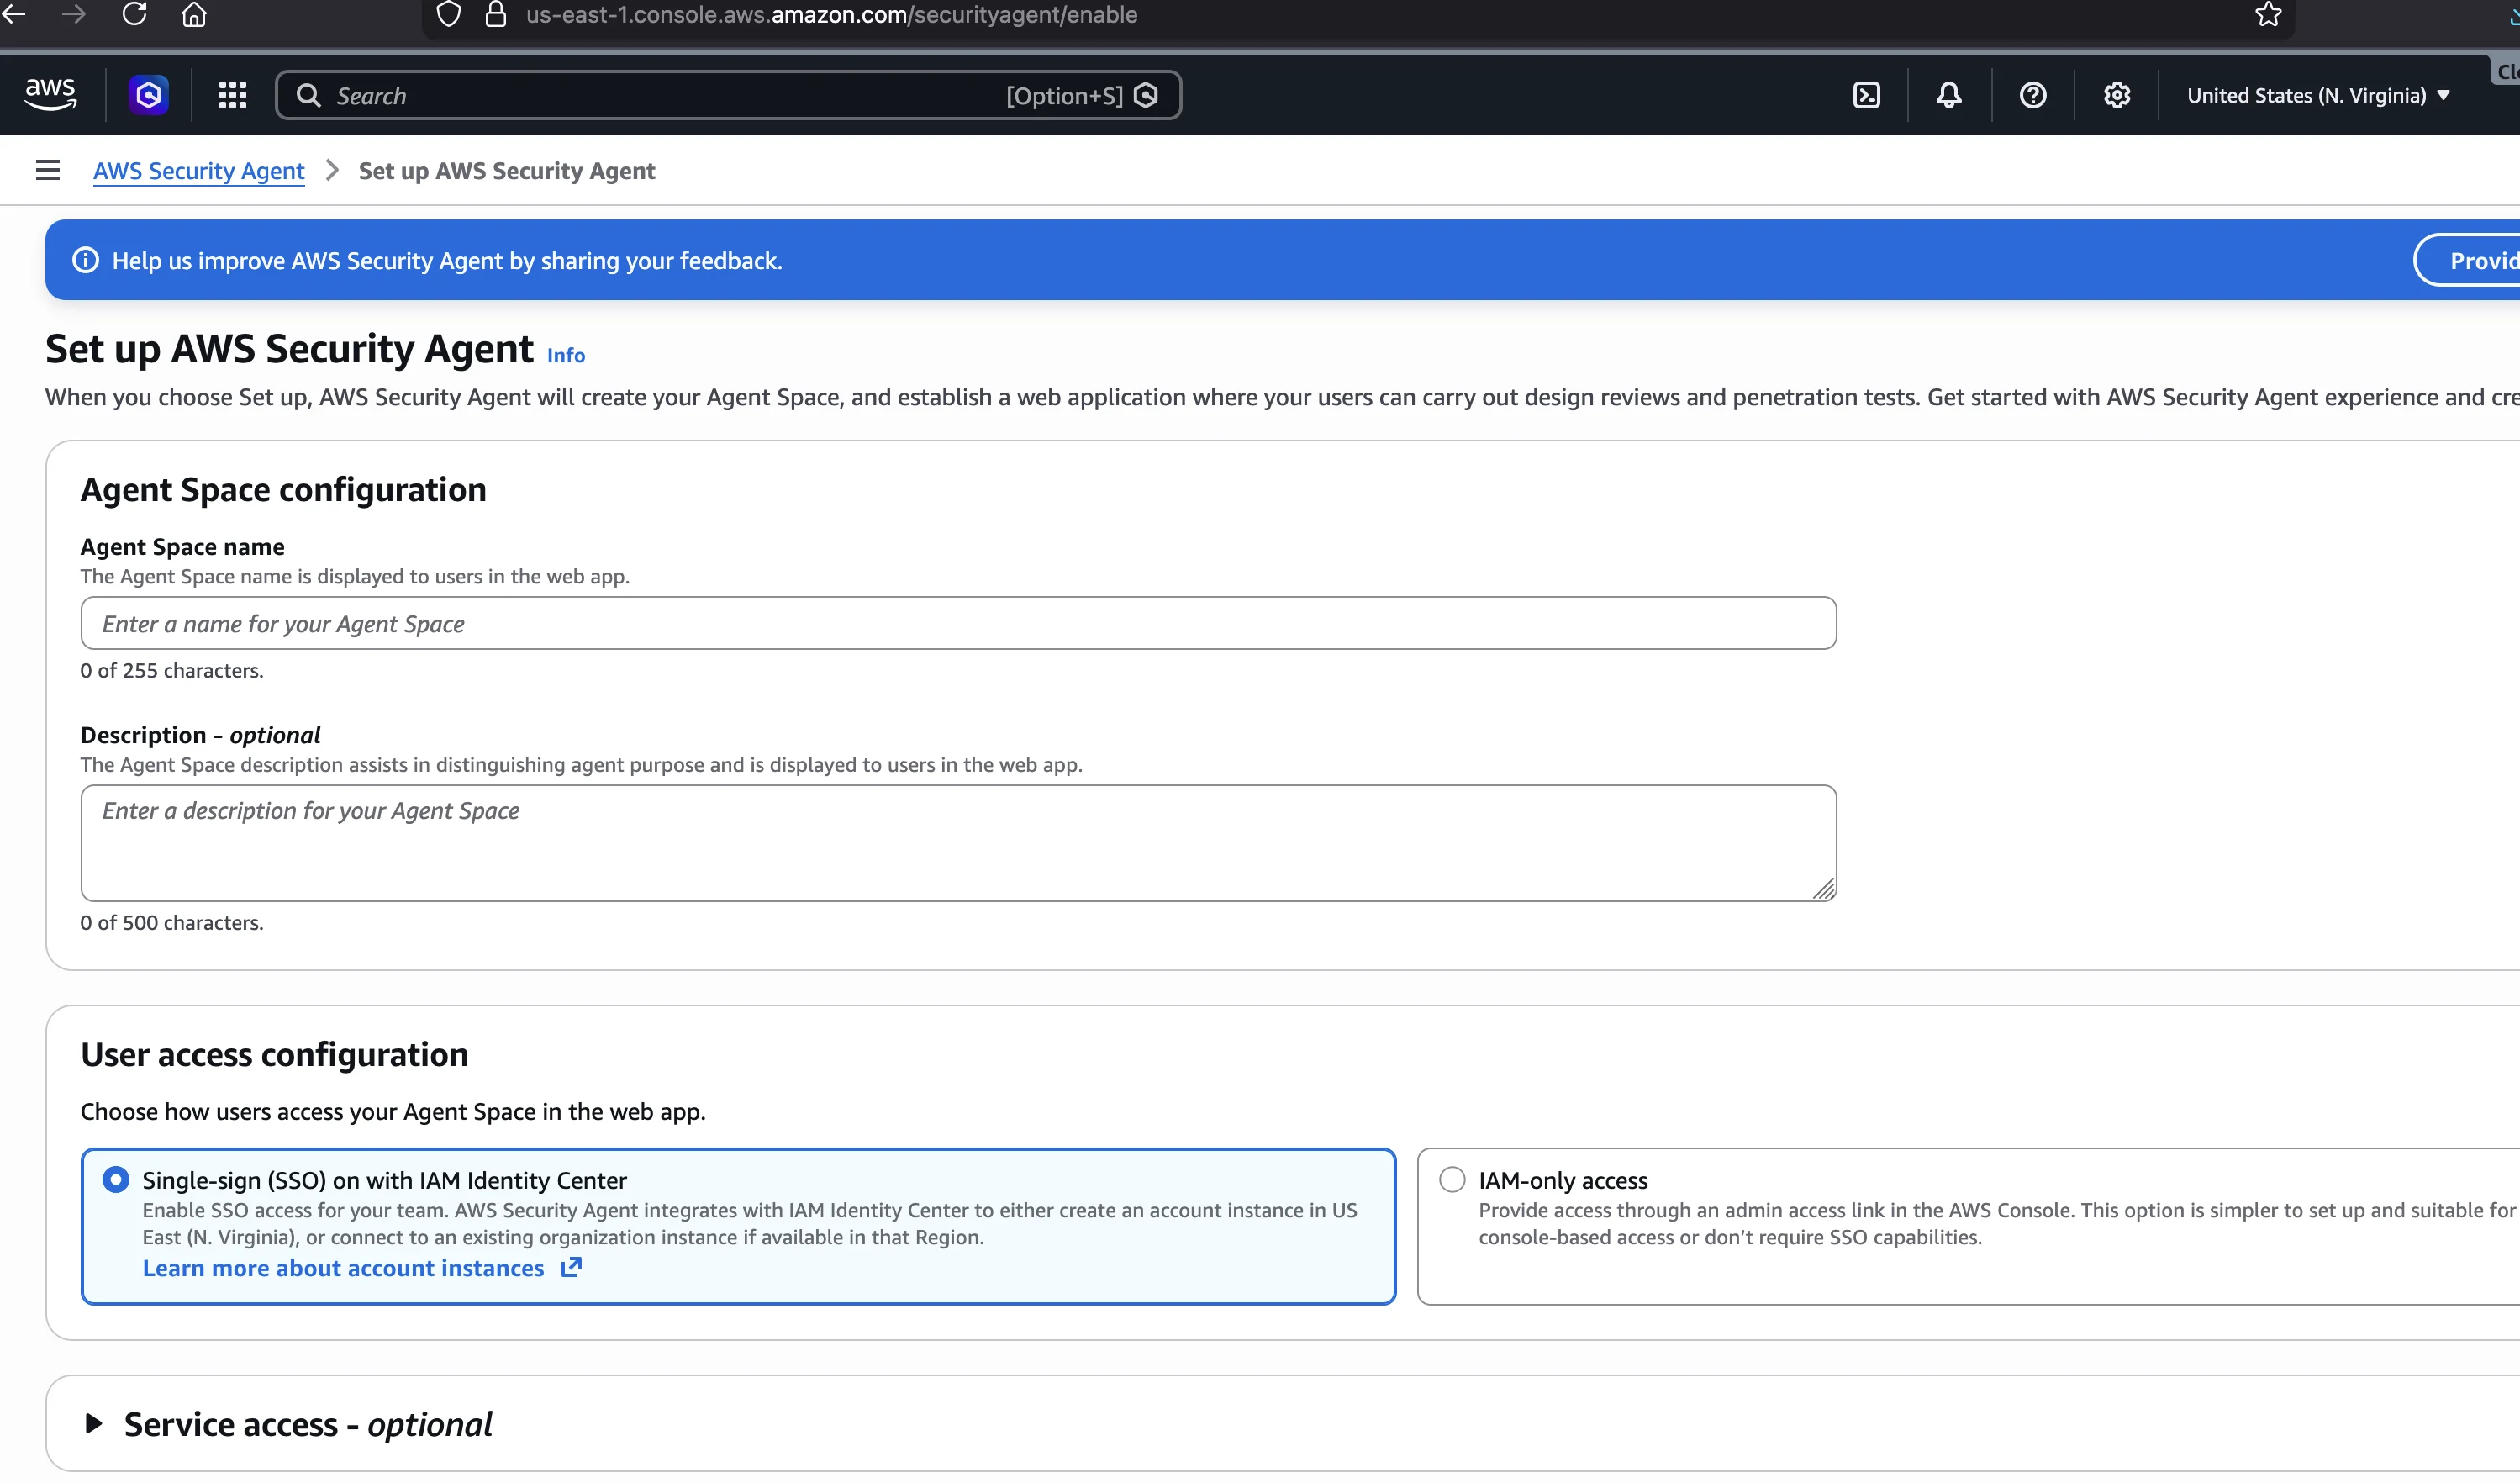Click the Amazon Q icon inside search bar
Viewport: 2520px width, 1483px height.
coord(1147,95)
